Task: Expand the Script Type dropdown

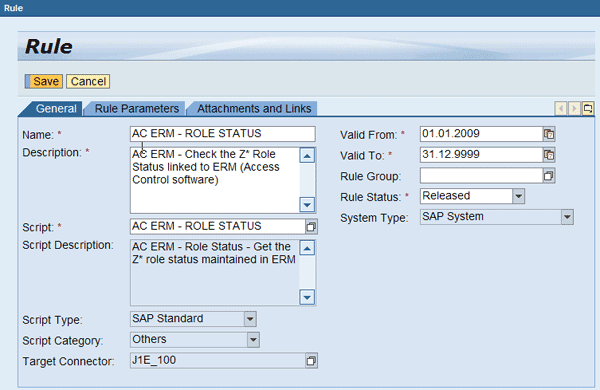Action: (x=250, y=319)
